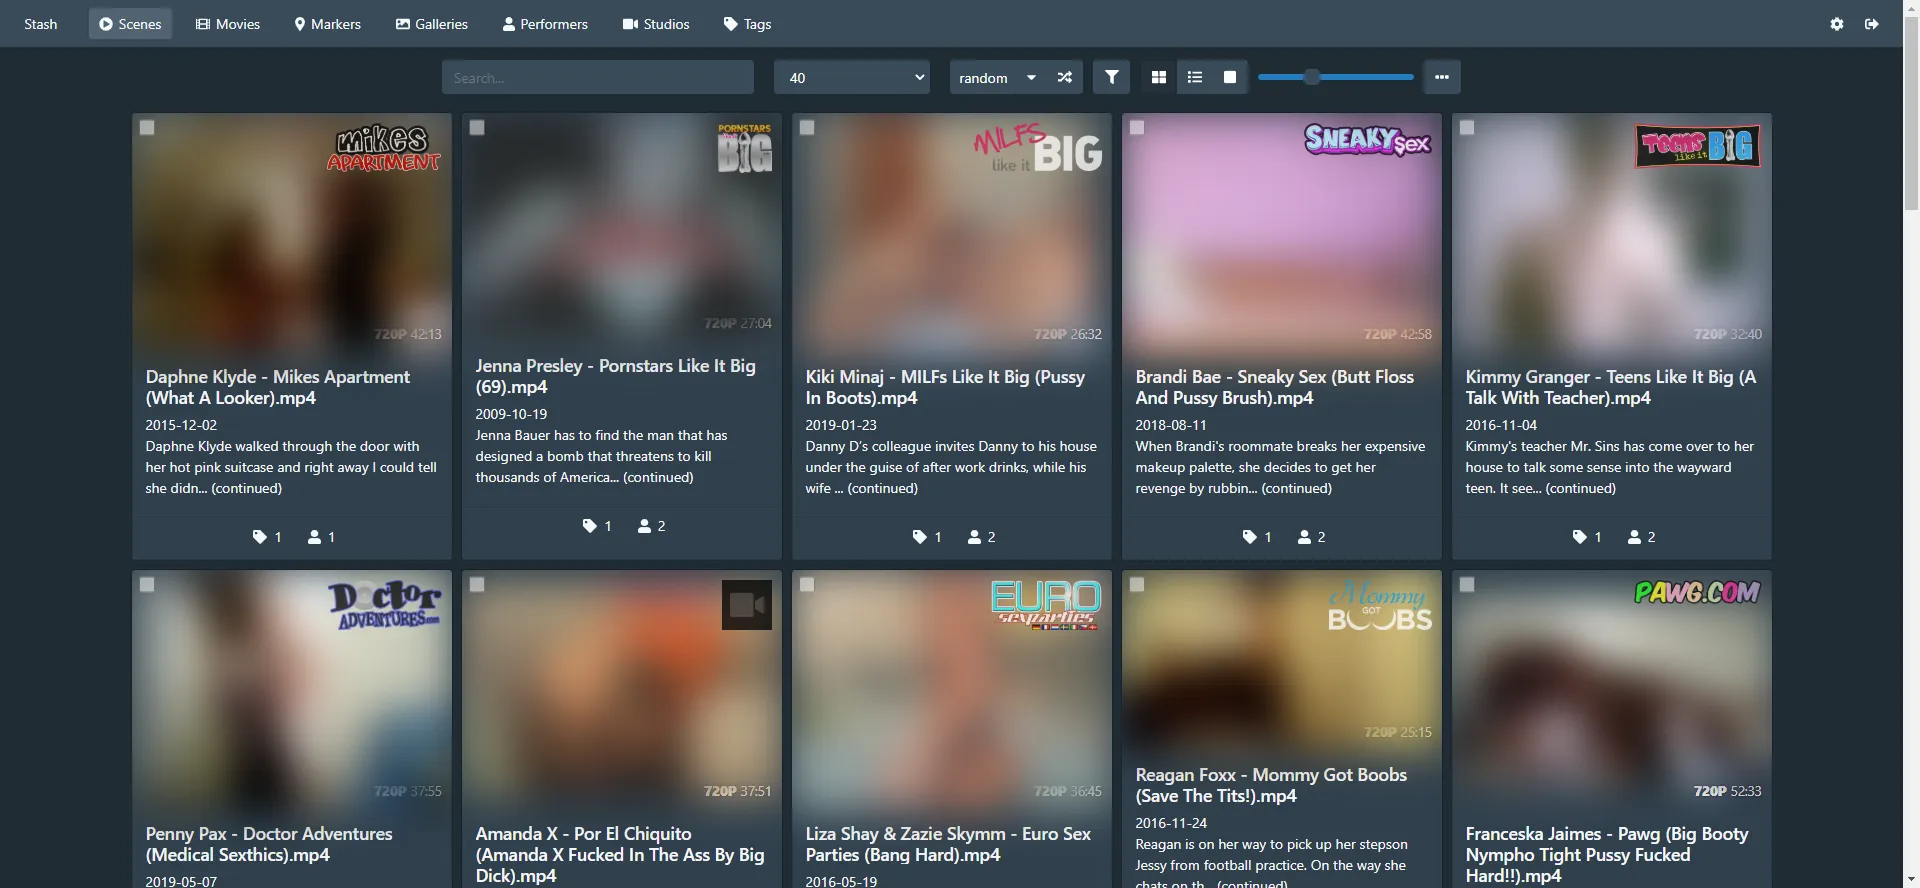Click the Stash home link
This screenshot has width=1920, height=888.
pos(41,24)
